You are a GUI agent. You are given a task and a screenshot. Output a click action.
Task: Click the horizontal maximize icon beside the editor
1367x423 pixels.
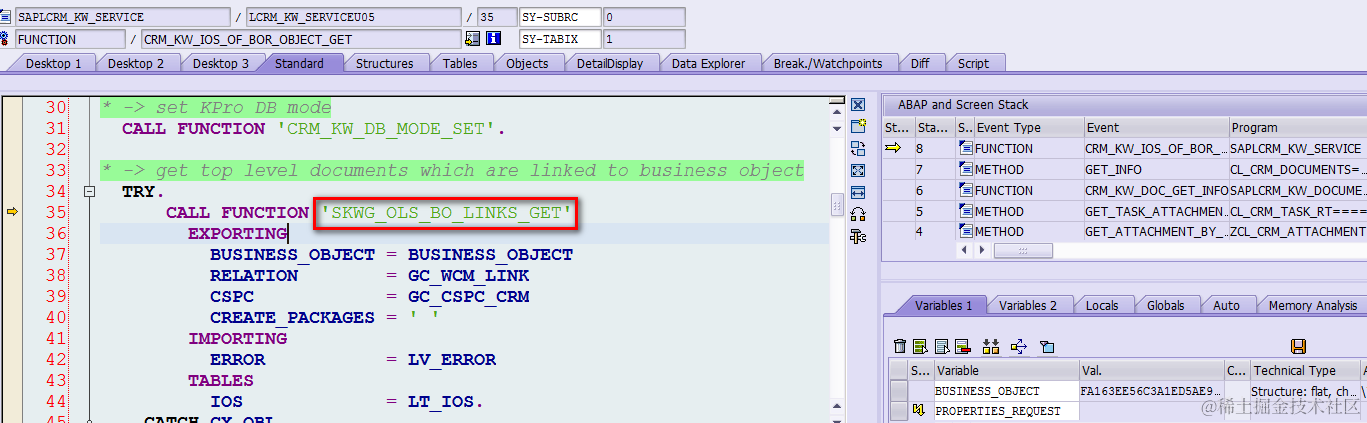click(x=857, y=192)
